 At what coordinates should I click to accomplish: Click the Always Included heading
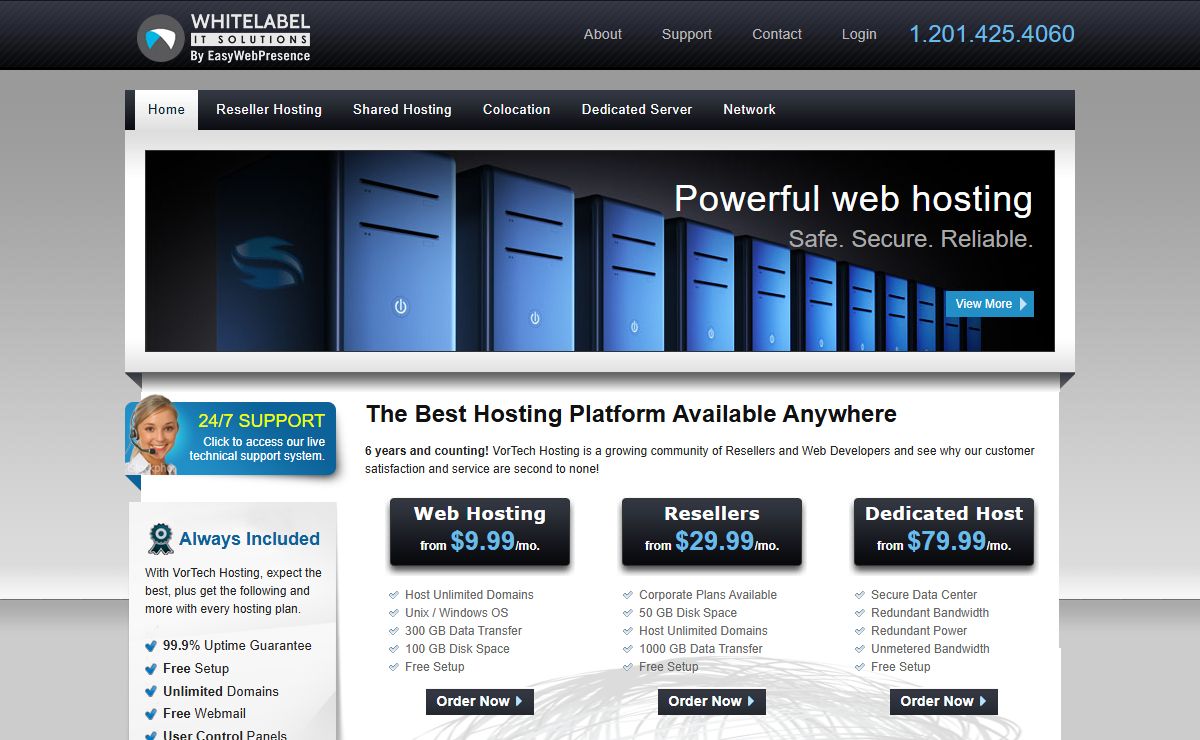(x=249, y=539)
